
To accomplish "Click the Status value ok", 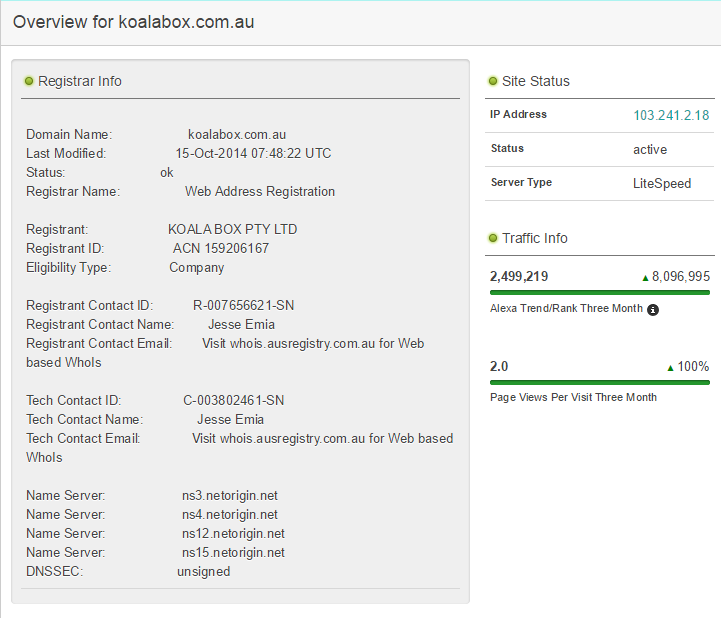I will point(166,173).
